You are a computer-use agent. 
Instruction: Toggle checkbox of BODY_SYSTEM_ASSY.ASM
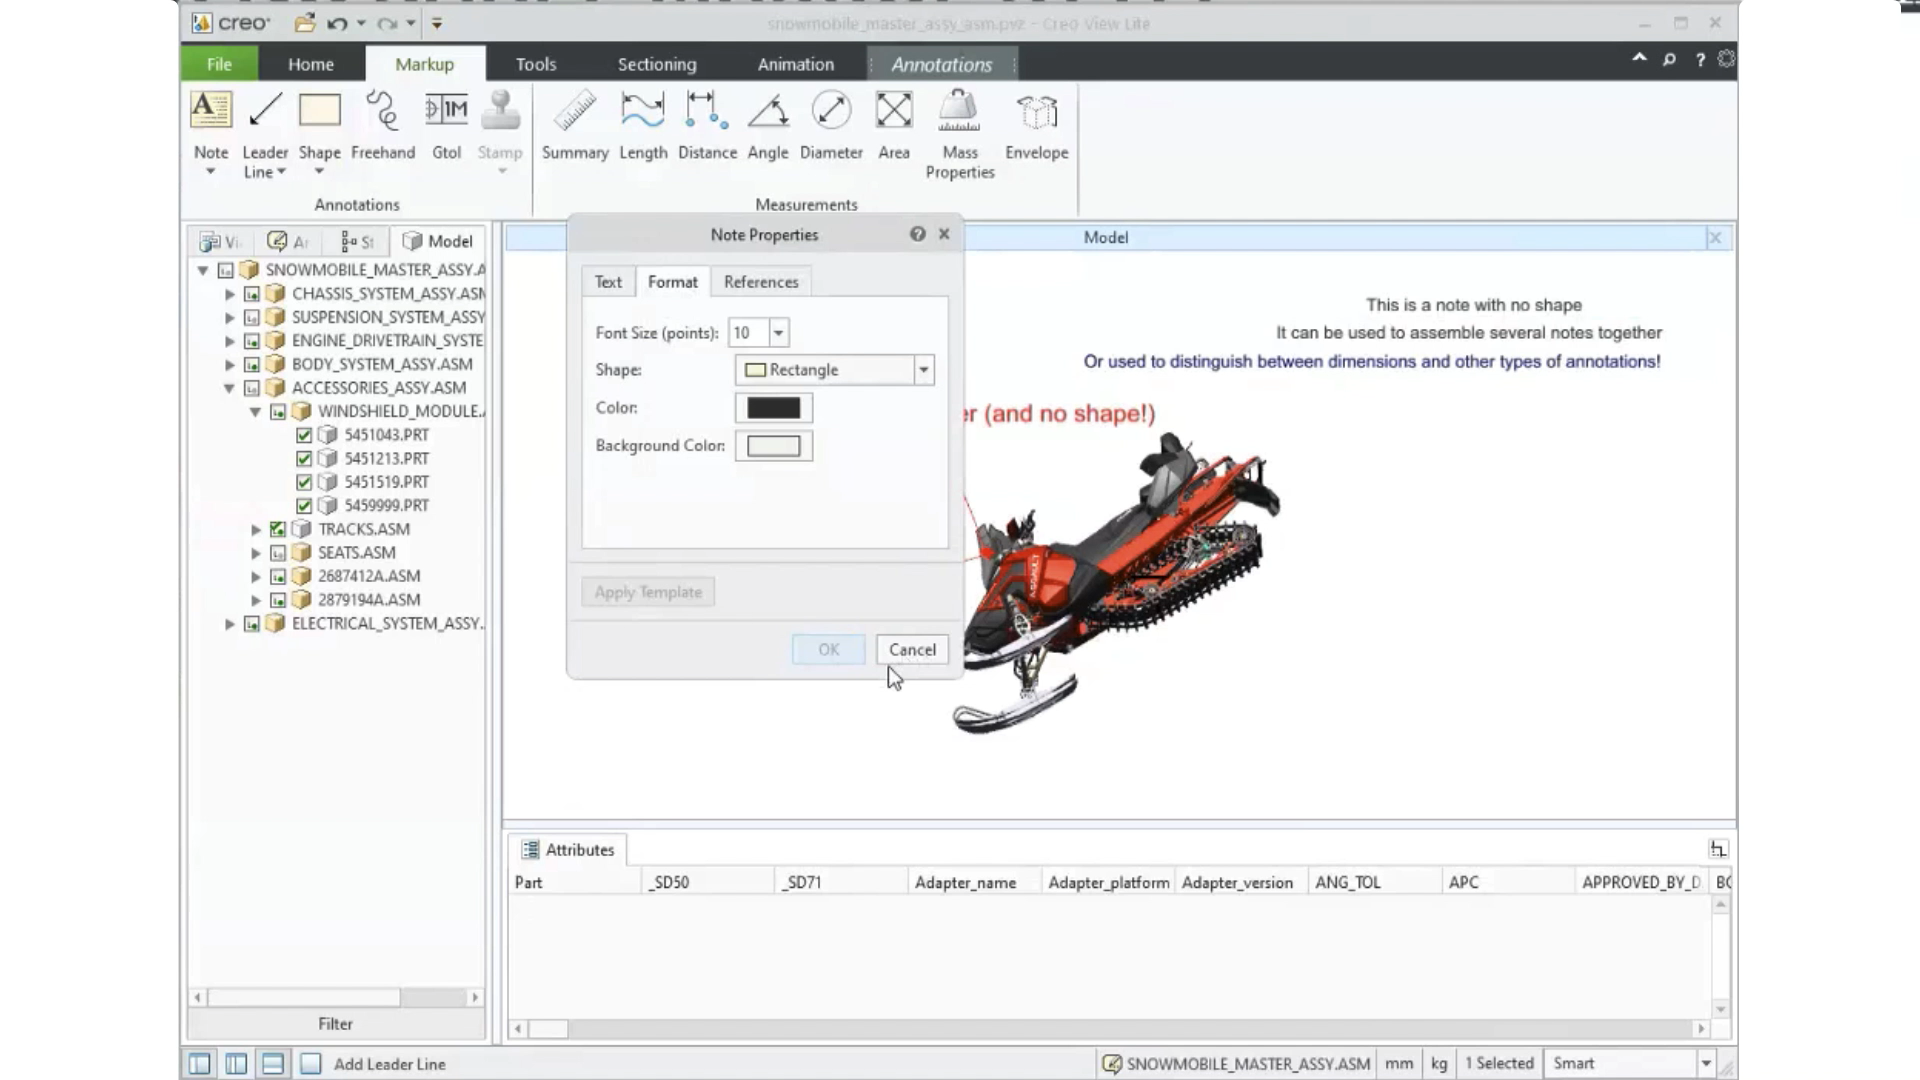pyautogui.click(x=252, y=365)
